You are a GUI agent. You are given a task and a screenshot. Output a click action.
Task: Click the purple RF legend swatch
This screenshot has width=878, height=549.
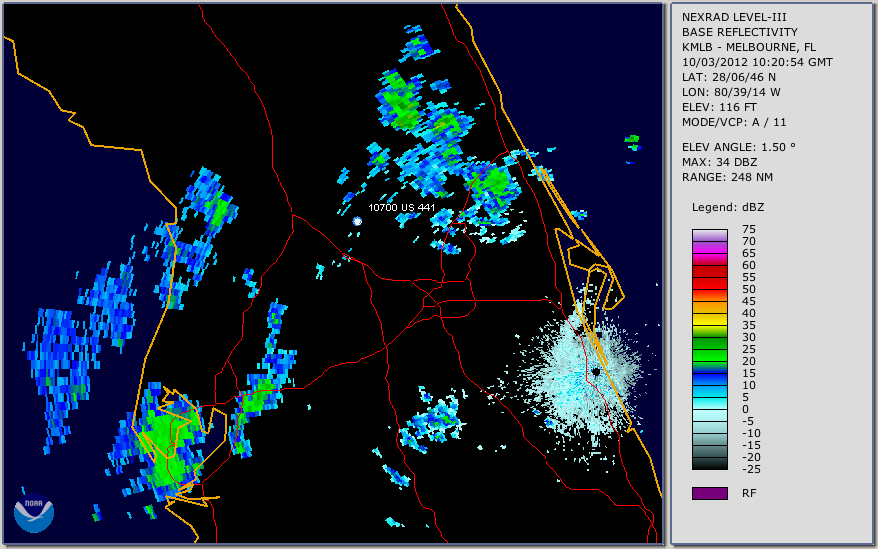coord(709,493)
